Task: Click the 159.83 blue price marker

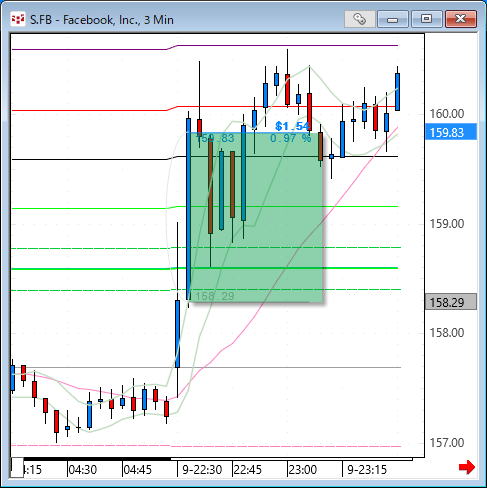Action: (451, 132)
